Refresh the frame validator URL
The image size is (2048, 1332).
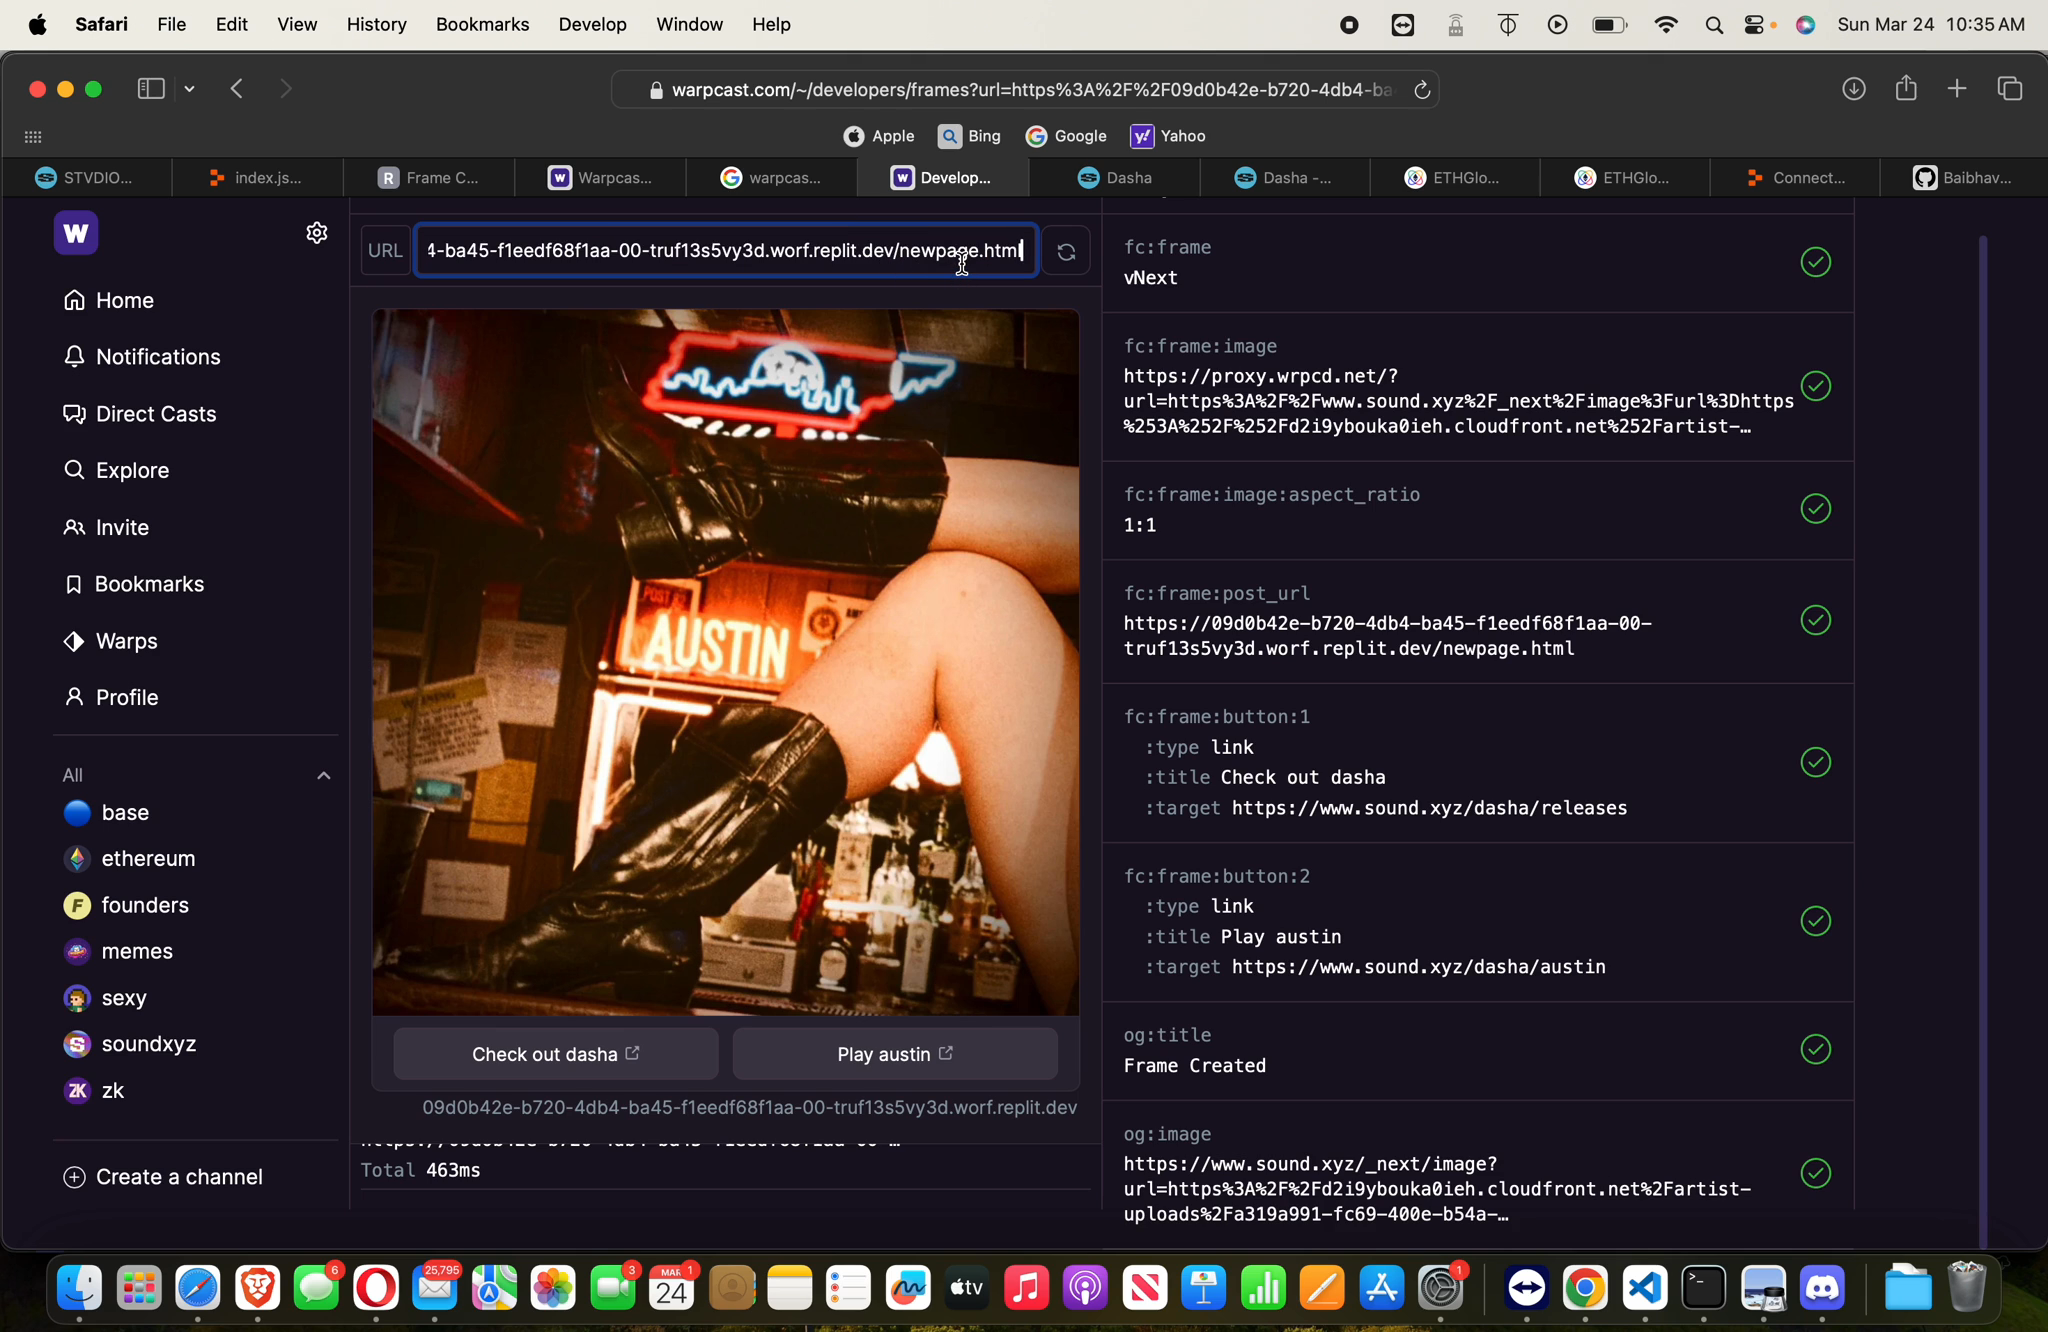coord(1066,251)
